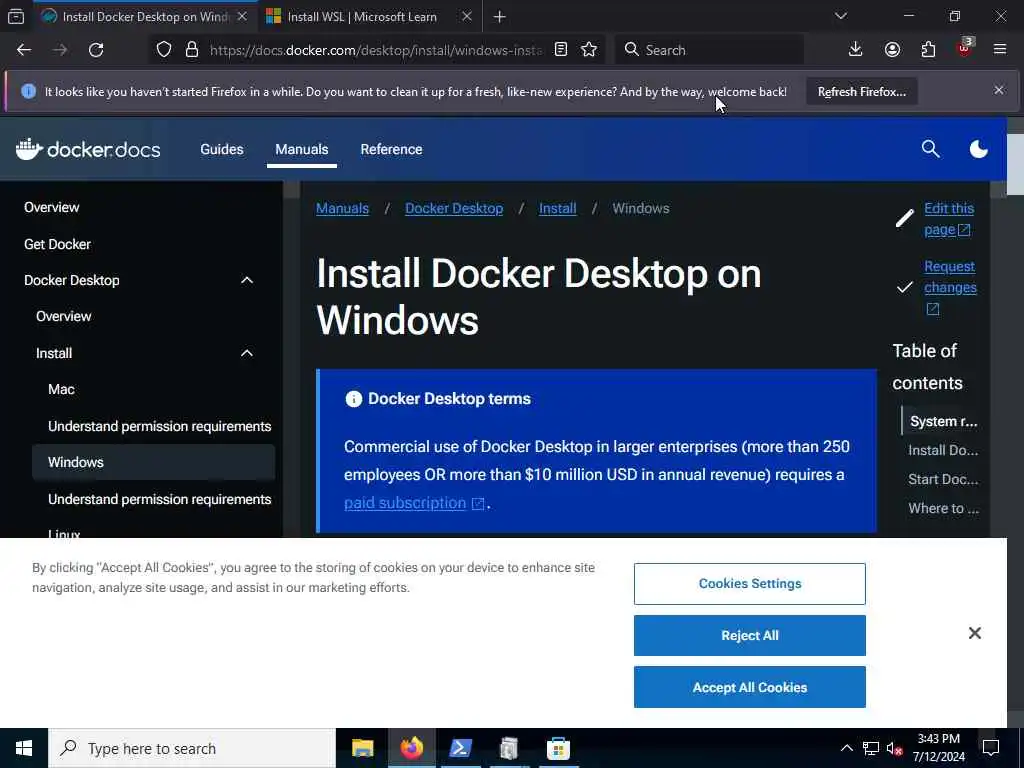Follow the Install breadcrumb link
This screenshot has width=1024, height=768.
[x=557, y=208]
